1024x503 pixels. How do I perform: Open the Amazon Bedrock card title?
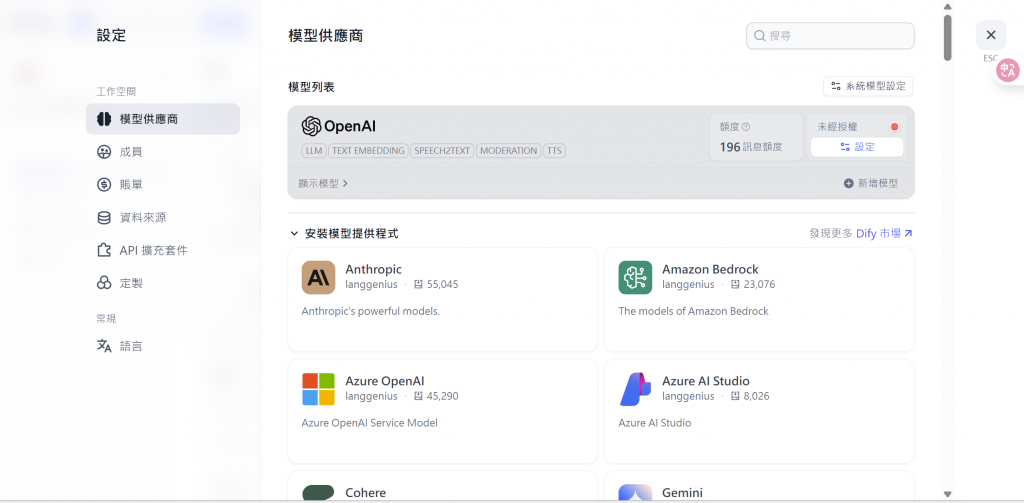(x=711, y=269)
